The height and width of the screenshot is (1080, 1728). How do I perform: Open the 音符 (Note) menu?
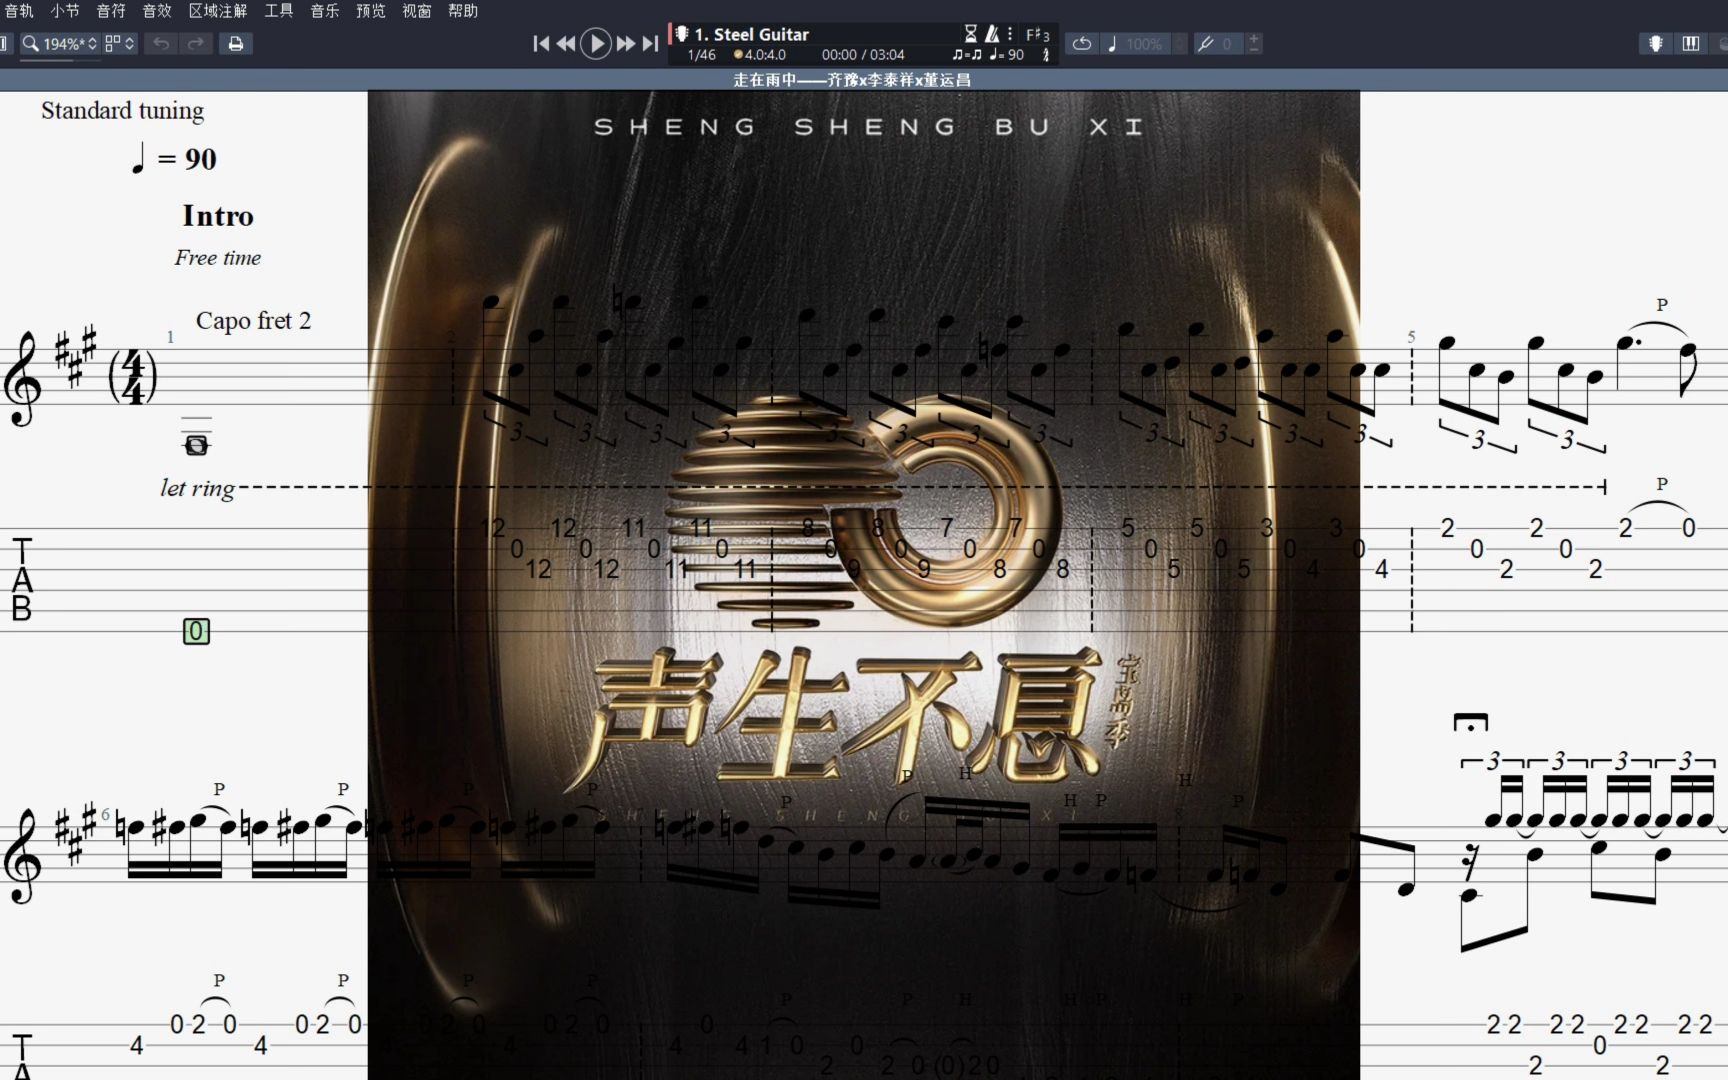pyautogui.click(x=111, y=11)
